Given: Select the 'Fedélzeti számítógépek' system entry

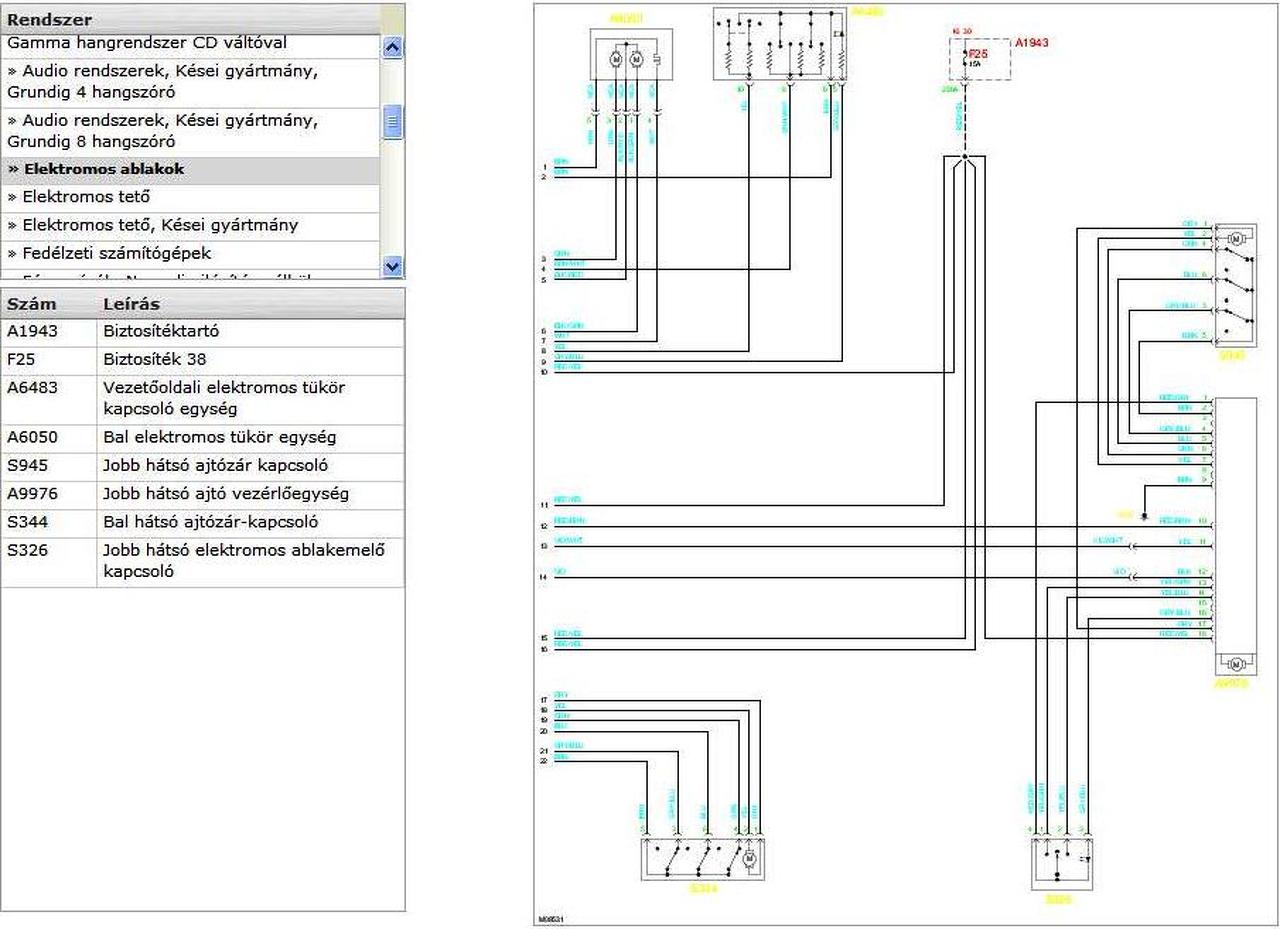Looking at the screenshot, I should point(192,253).
